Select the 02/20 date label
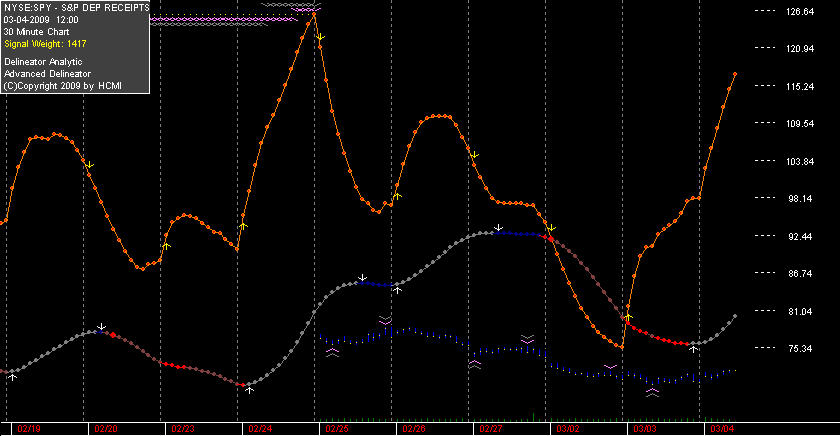840x436 pixels. coord(106,429)
